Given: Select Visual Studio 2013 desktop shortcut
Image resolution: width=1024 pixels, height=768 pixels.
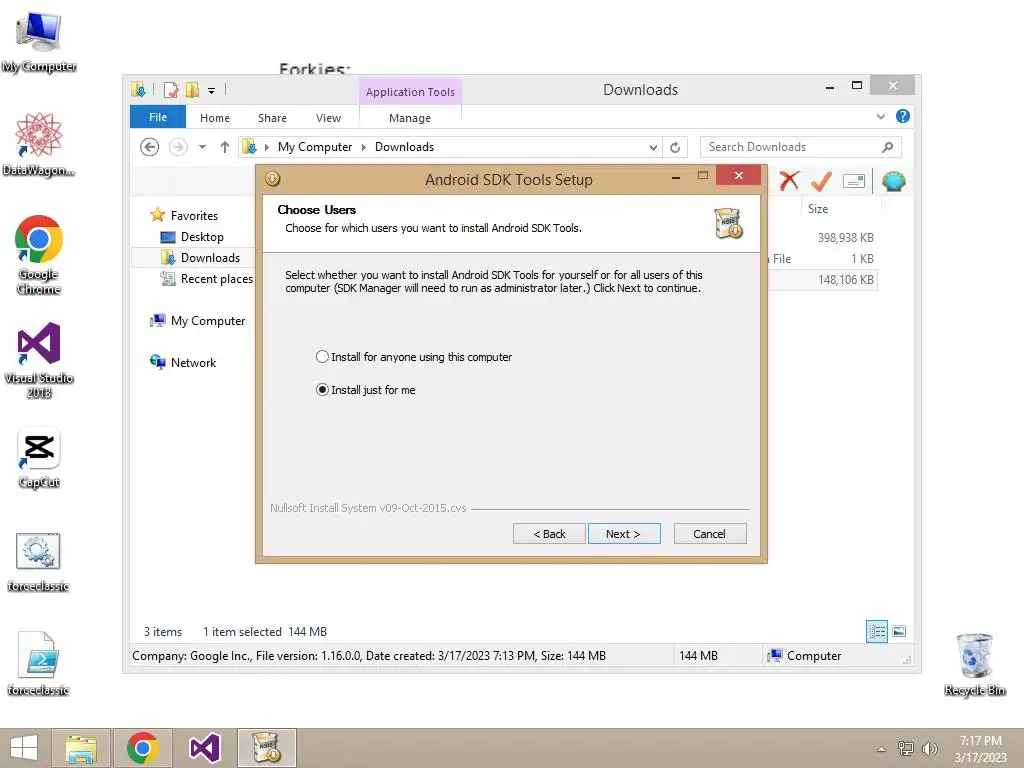Looking at the screenshot, I should [39, 360].
